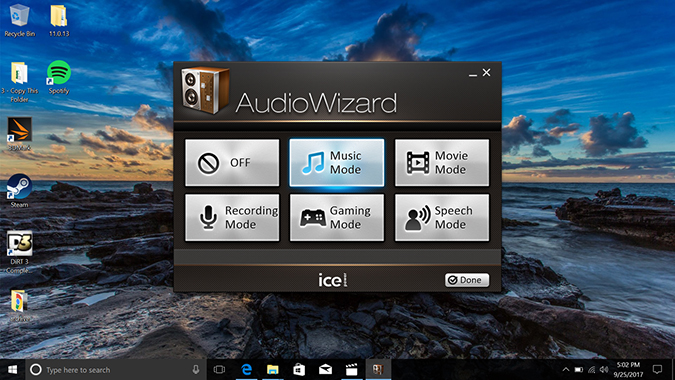This screenshot has width=675, height=380.
Task: Open Microsoft Edge from taskbar
Action: 246,370
